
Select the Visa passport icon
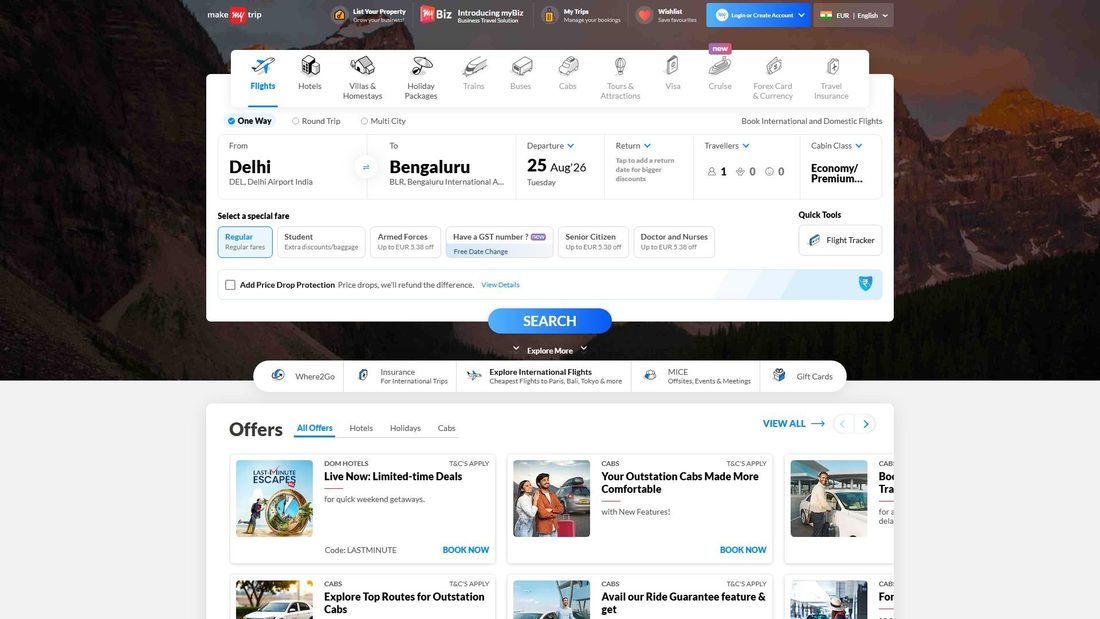click(x=673, y=66)
